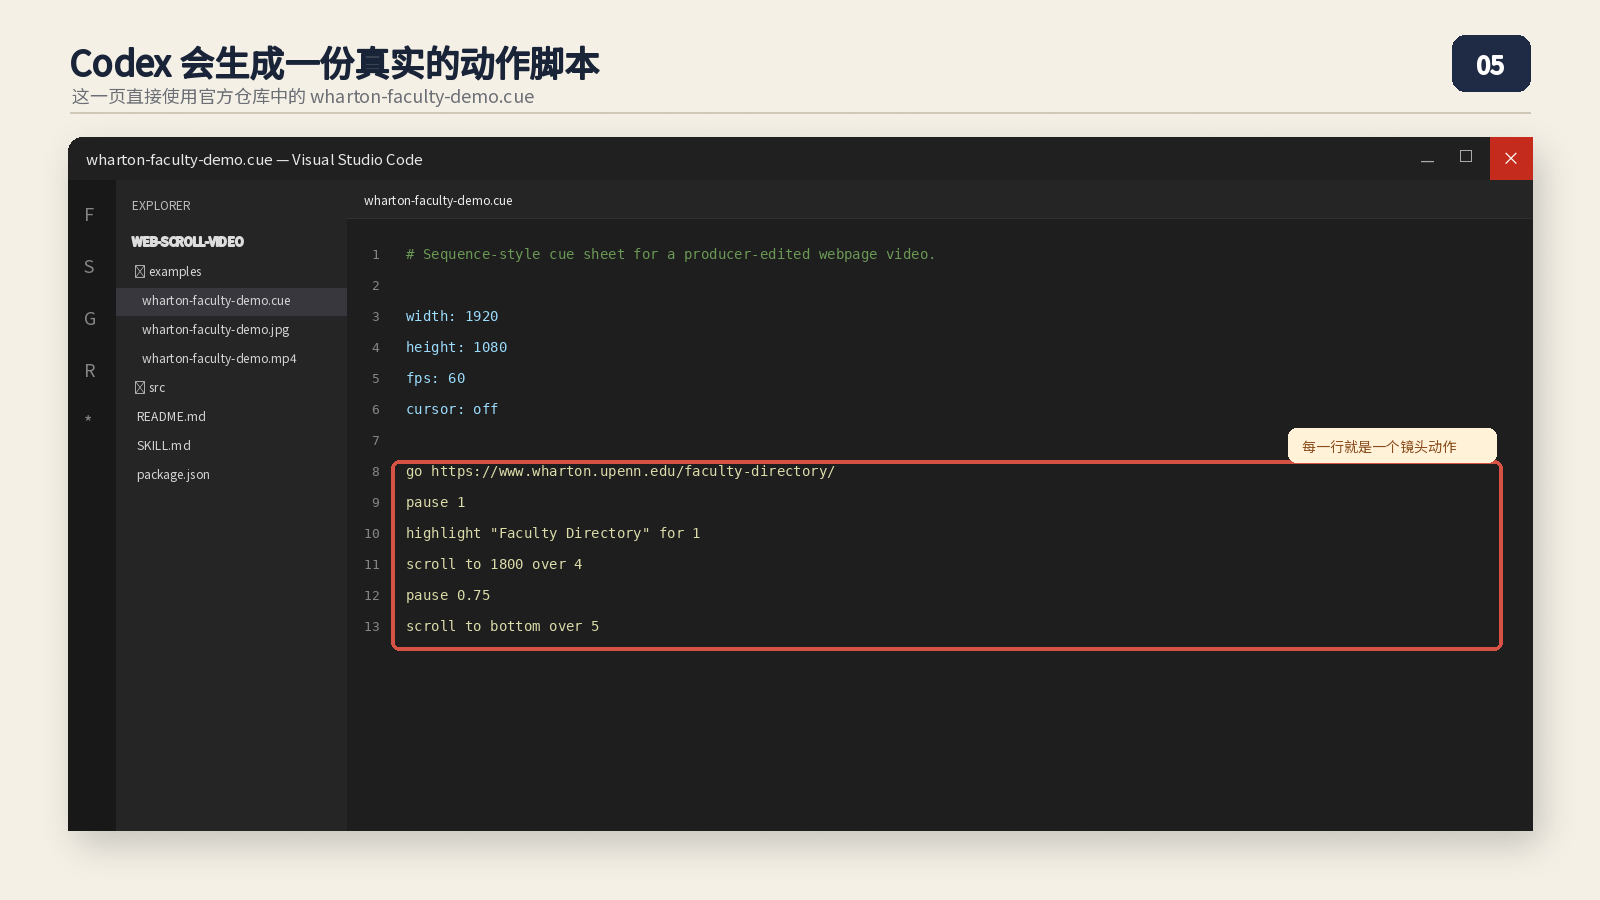Click the highlight "Faculty Directory" line
The width and height of the screenshot is (1600, 900).
[553, 534]
